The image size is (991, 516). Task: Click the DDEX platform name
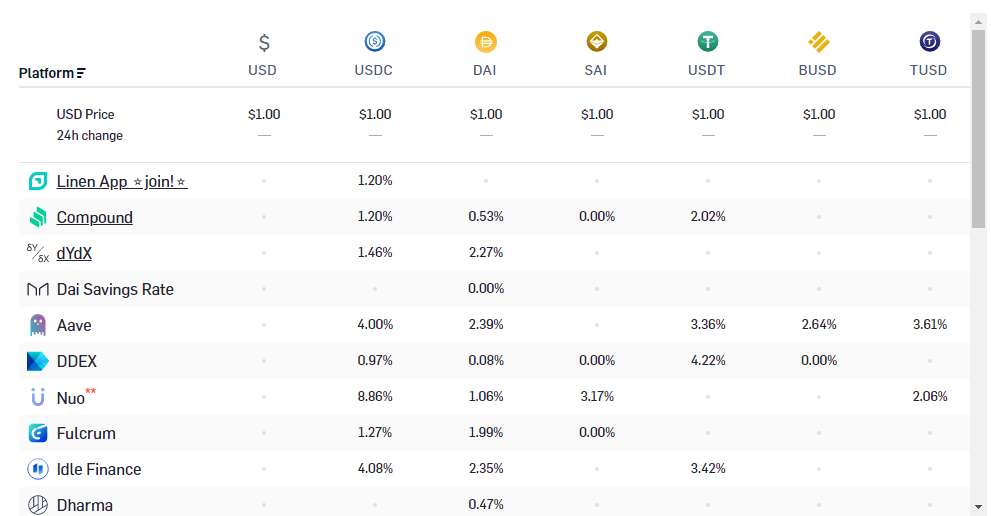tap(76, 362)
